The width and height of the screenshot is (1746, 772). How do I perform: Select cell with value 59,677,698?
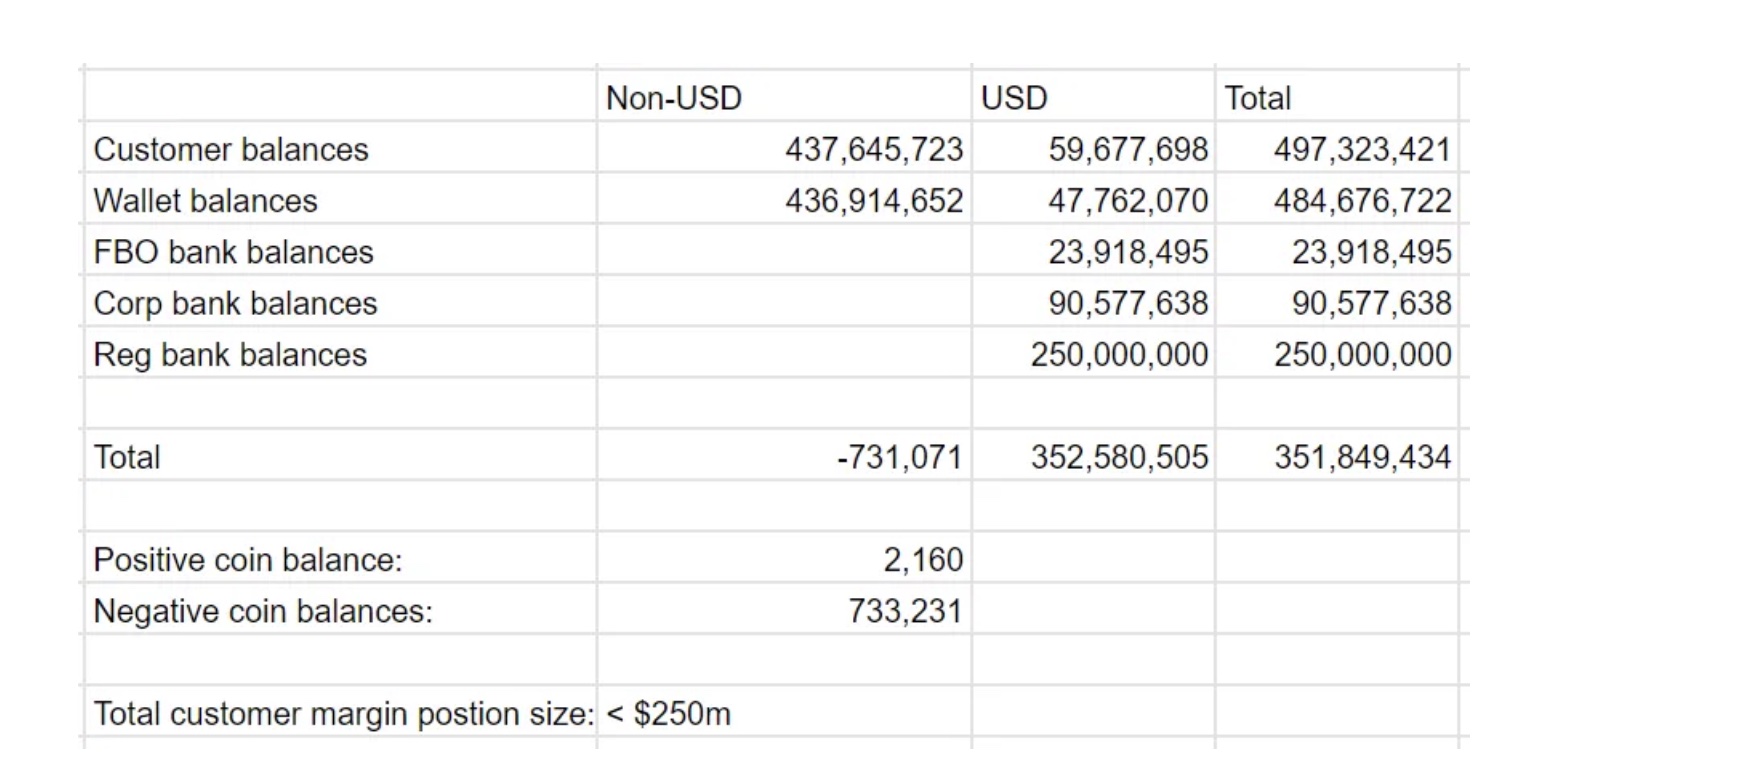1127,150
